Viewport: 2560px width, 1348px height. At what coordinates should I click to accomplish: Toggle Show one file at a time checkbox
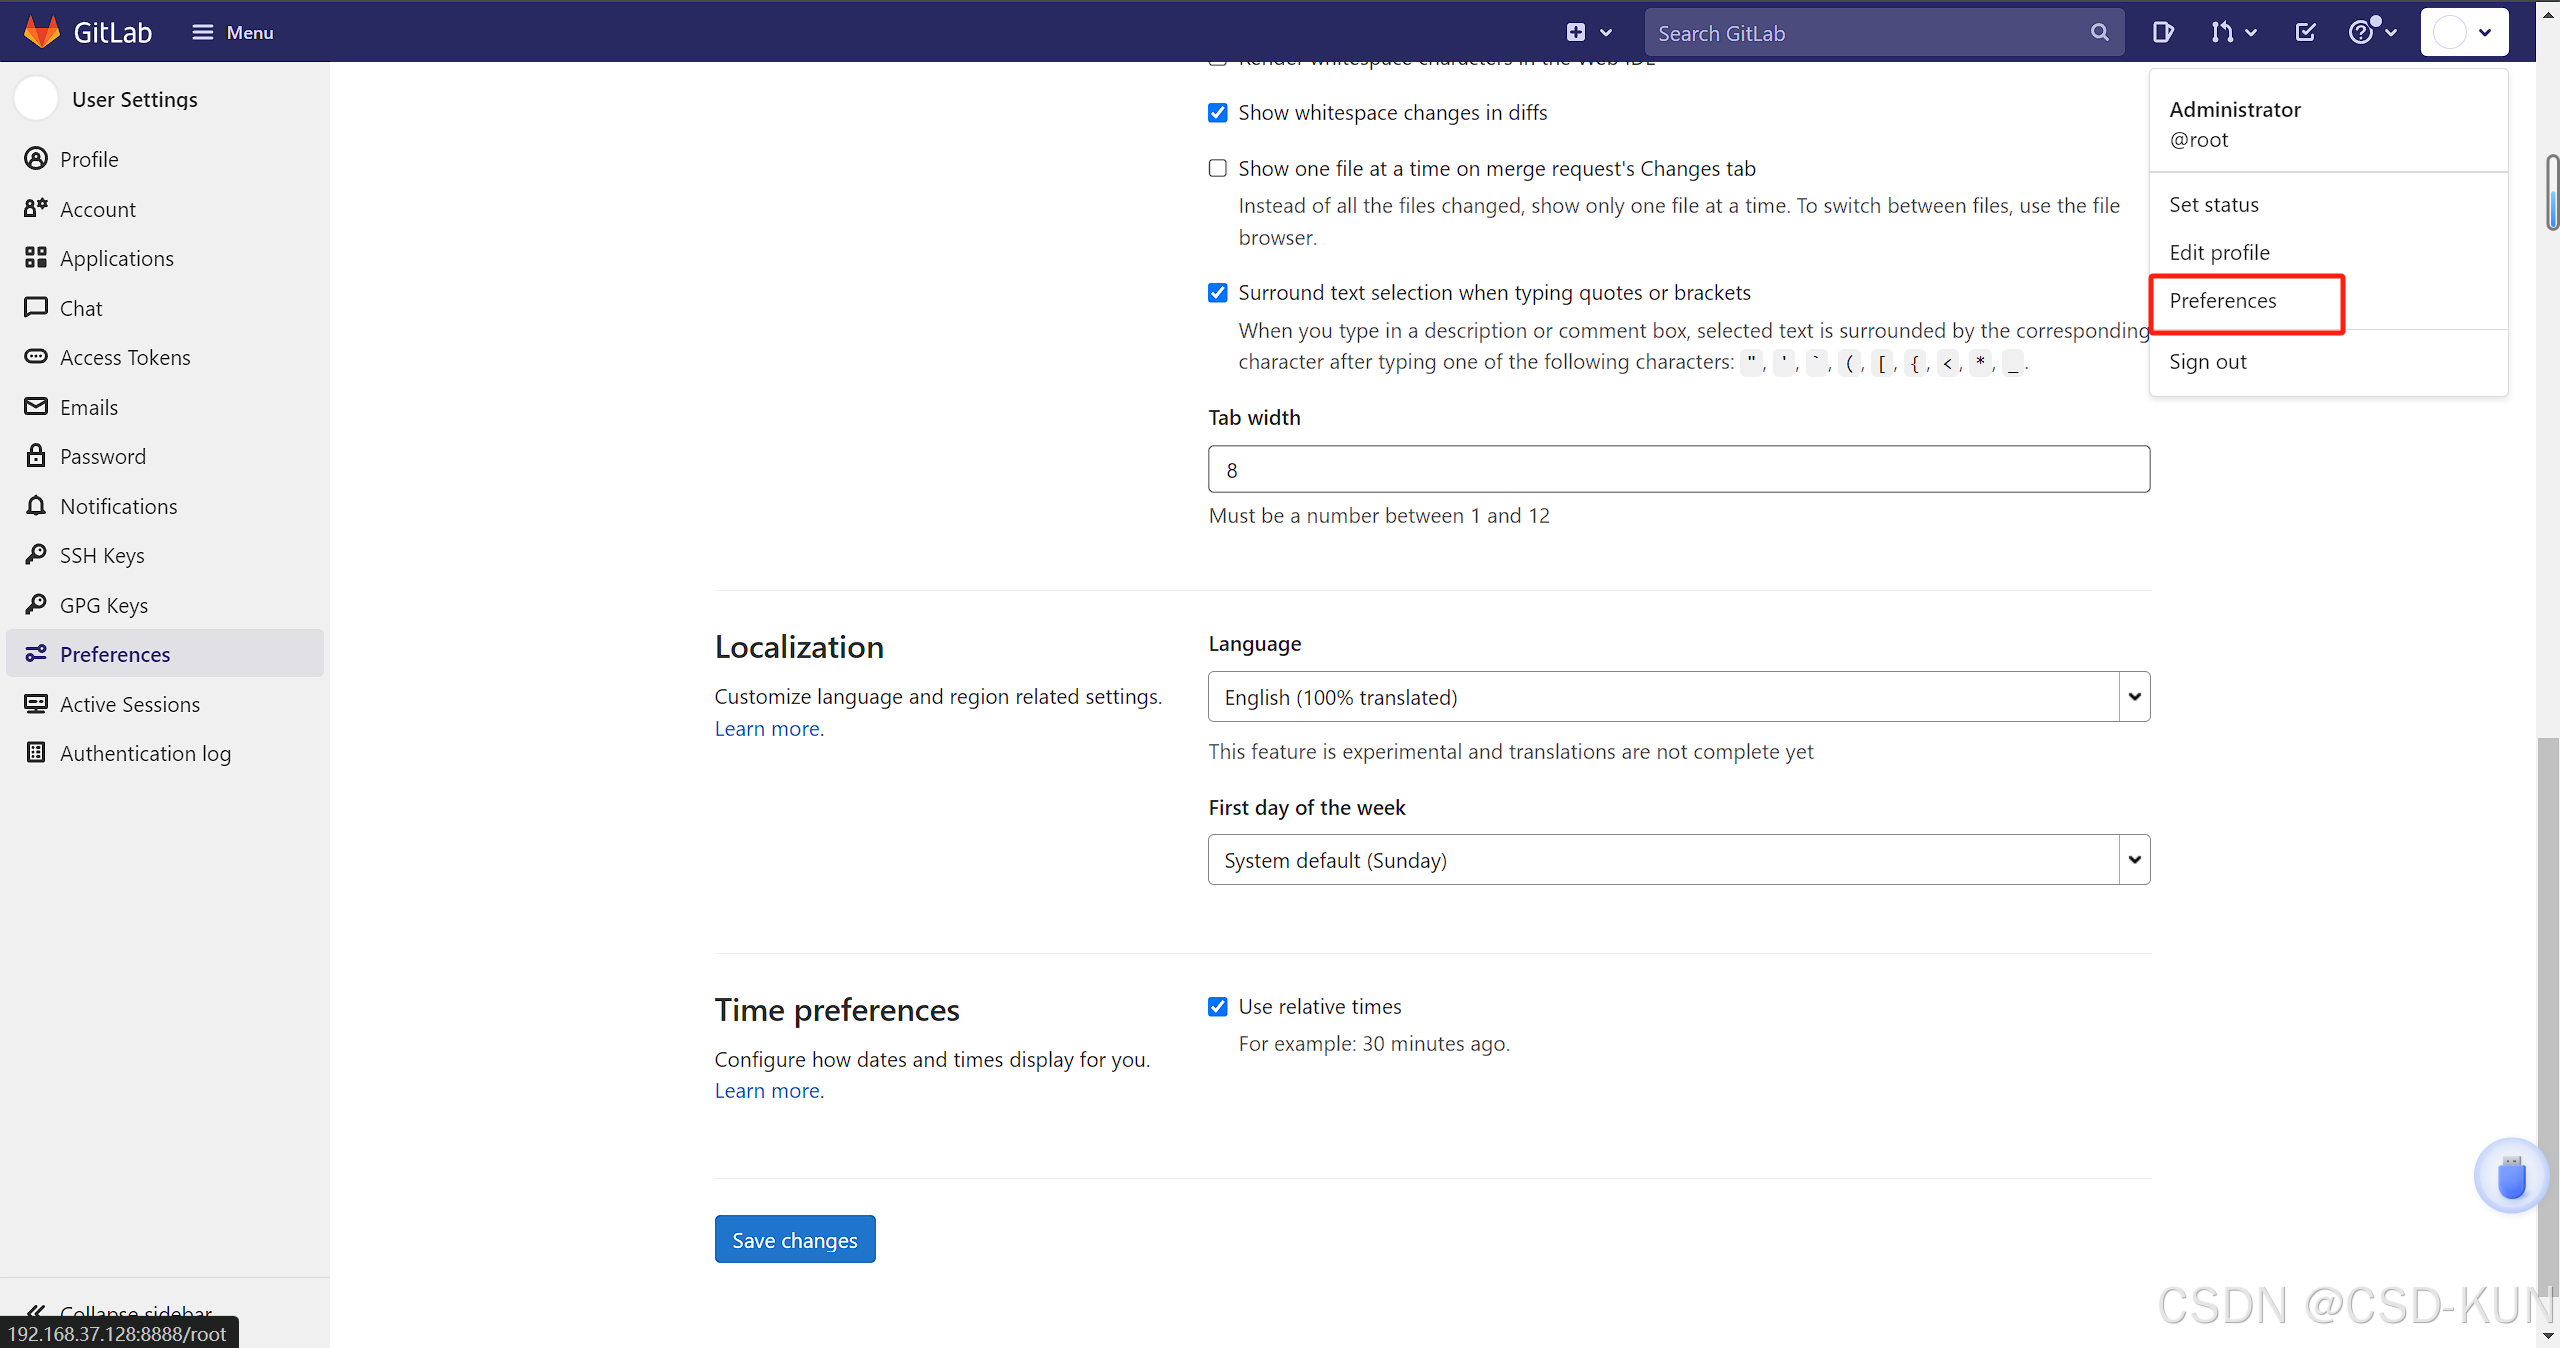(x=1217, y=168)
